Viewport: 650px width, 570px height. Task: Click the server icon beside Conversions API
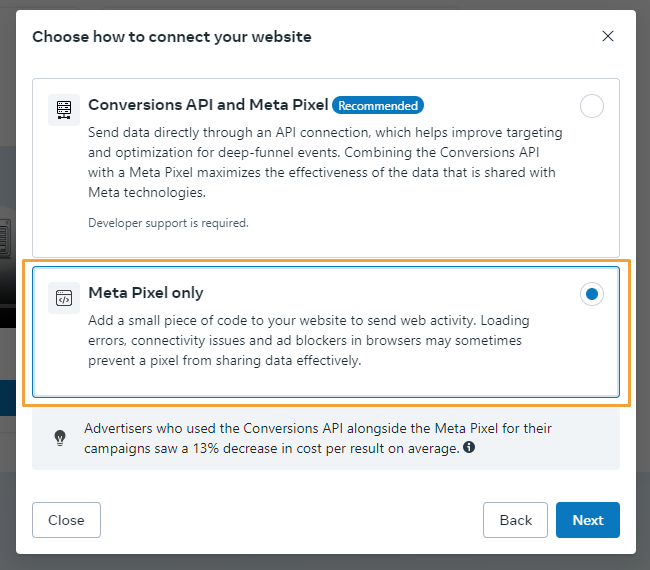click(64, 110)
